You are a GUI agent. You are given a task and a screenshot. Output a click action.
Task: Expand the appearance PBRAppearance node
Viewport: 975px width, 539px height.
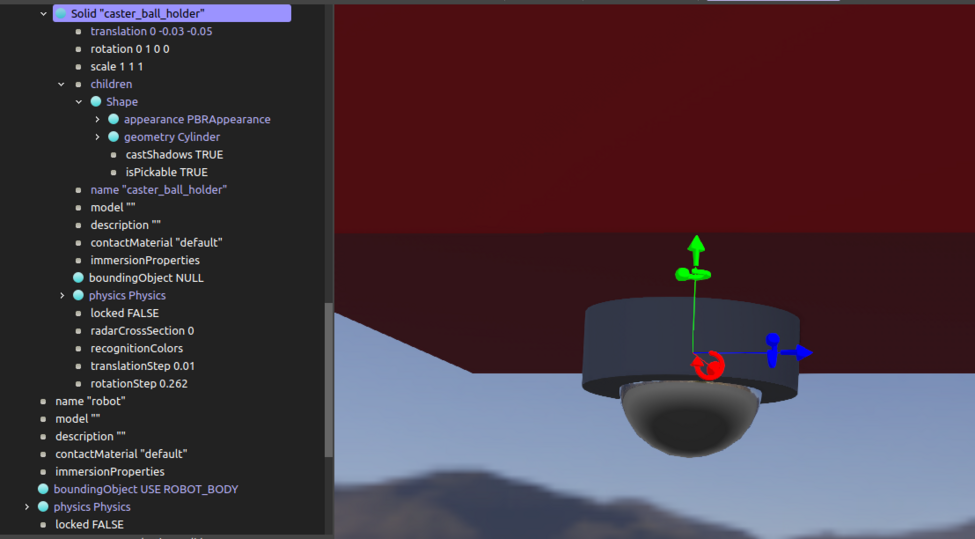point(97,120)
